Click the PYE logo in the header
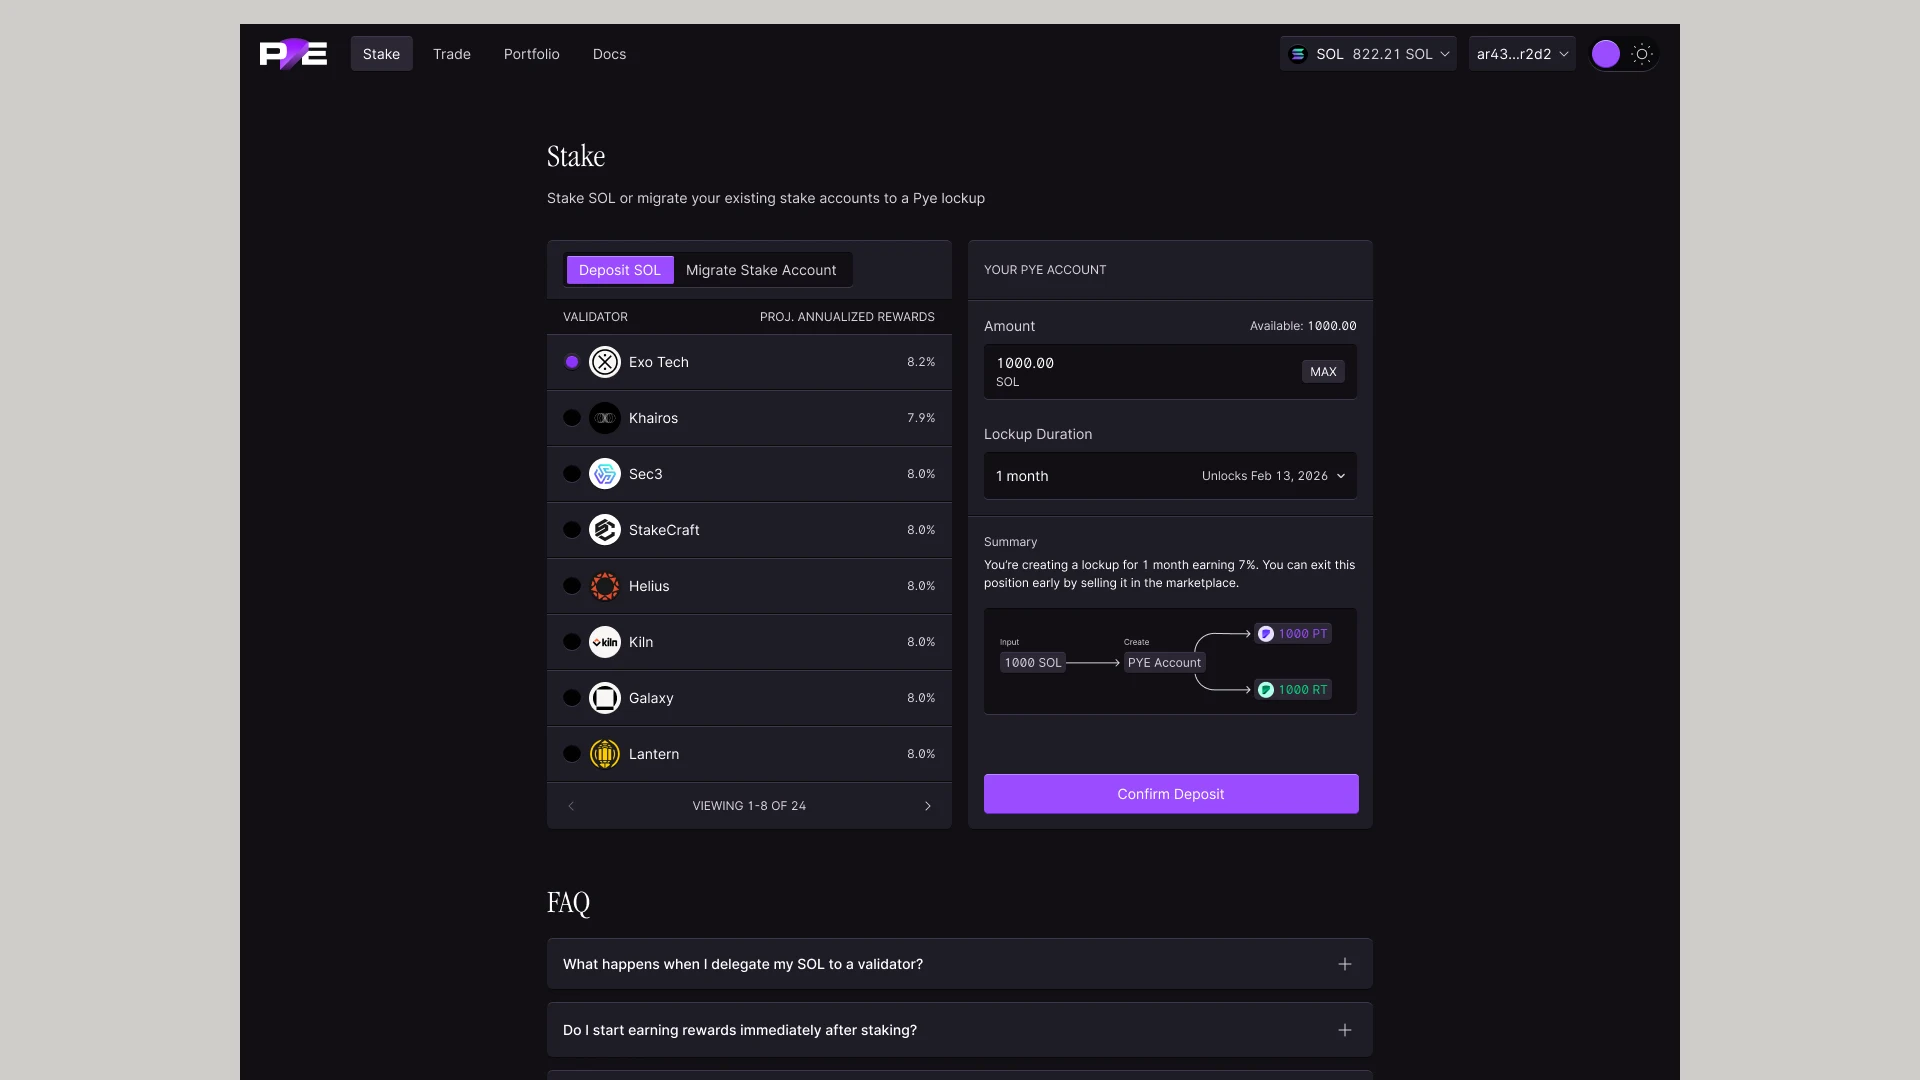The image size is (1920, 1080). coord(293,54)
